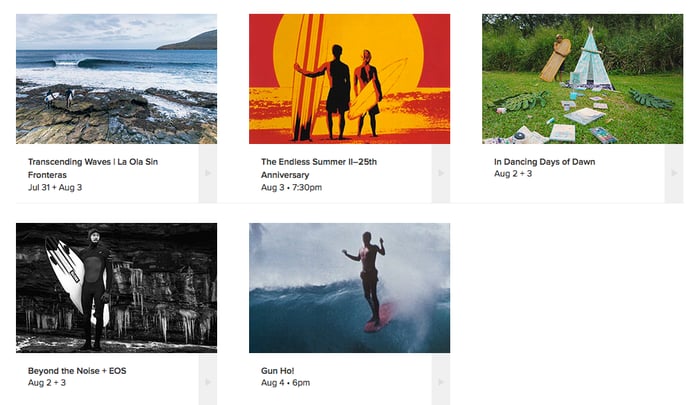Image resolution: width=700 pixels, height=405 pixels.
Task: Open the Gun Ho! event title
Action: click(x=280, y=370)
